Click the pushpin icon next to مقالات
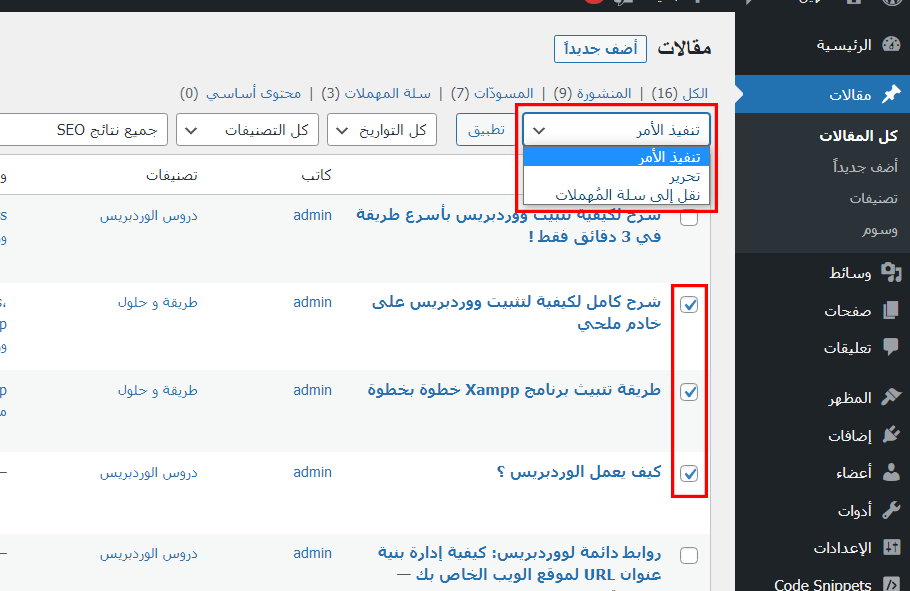 click(x=890, y=95)
